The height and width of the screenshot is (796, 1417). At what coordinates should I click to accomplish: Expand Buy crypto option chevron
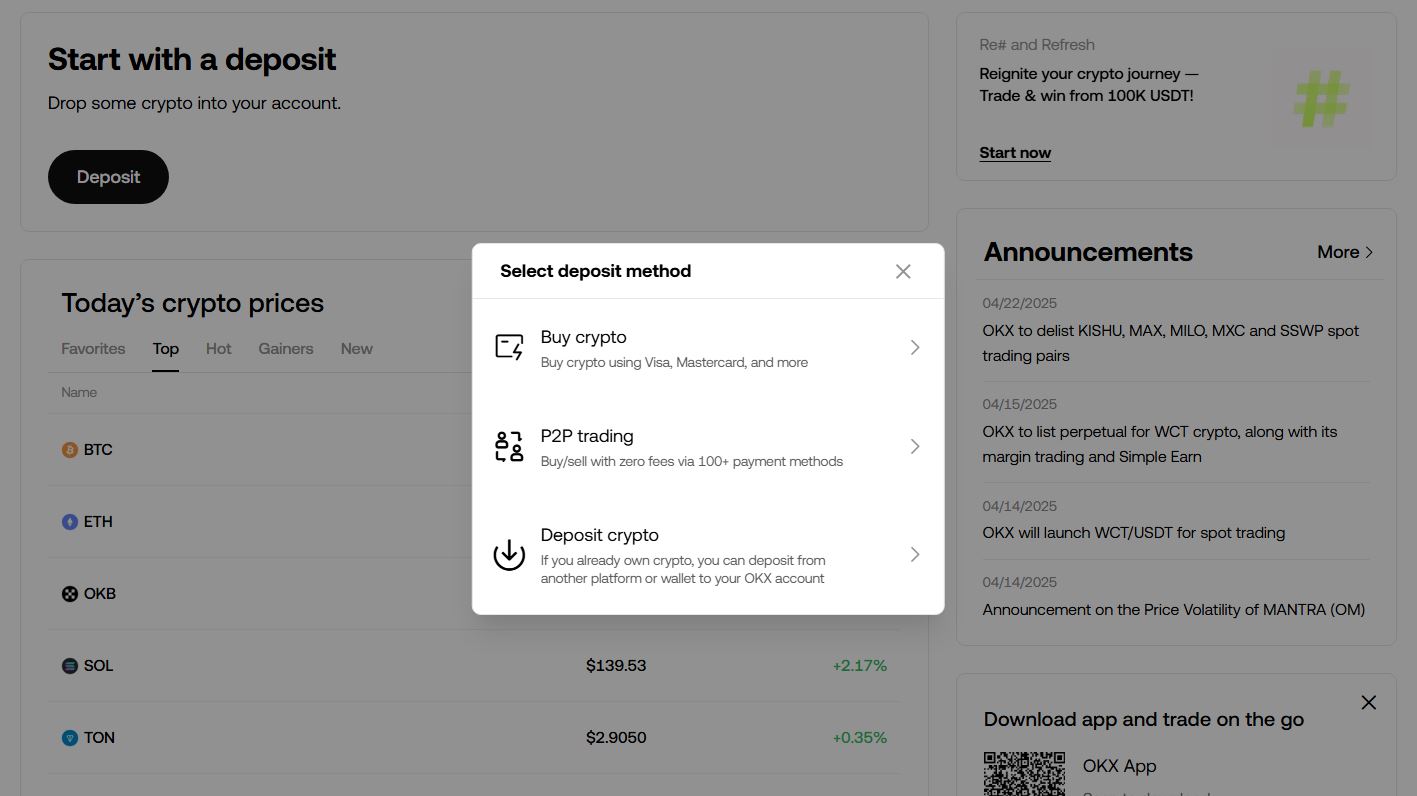915,348
